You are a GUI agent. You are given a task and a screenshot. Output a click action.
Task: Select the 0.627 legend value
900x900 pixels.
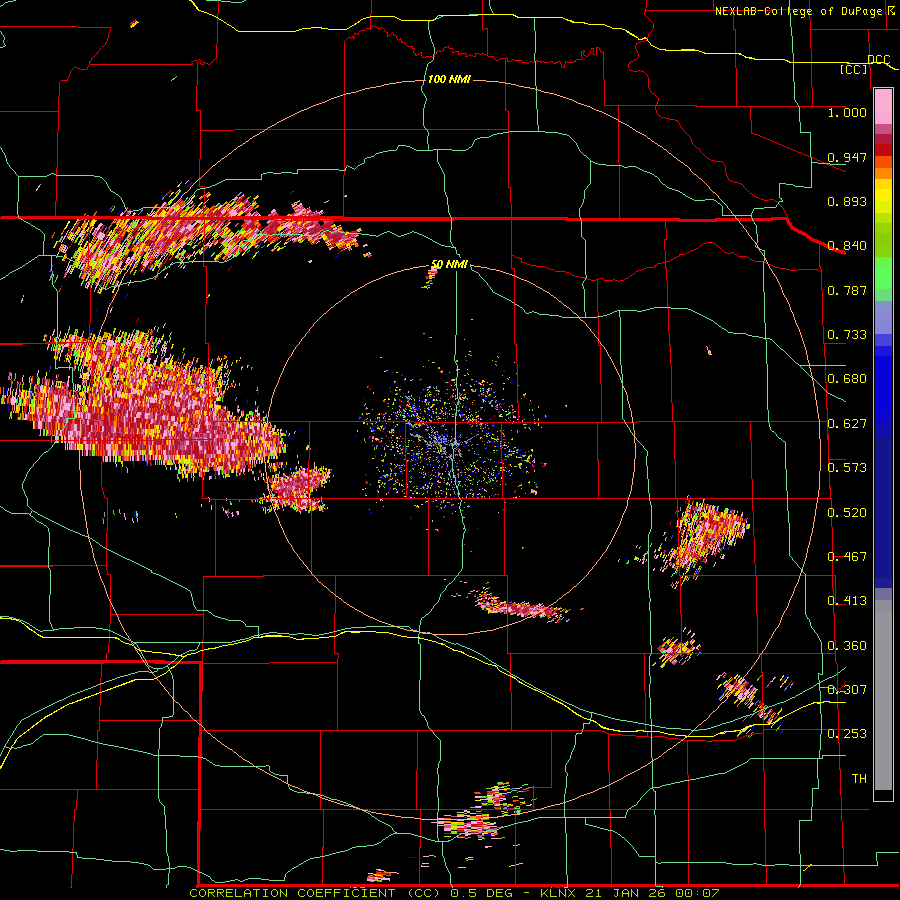click(847, 424)
